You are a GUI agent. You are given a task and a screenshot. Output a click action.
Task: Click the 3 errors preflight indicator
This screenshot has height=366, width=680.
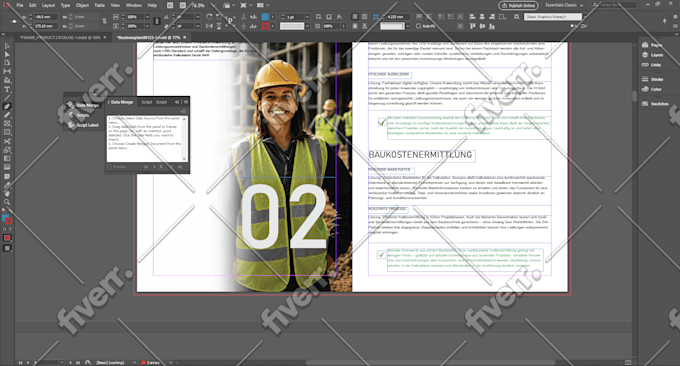tap(150, 362)
